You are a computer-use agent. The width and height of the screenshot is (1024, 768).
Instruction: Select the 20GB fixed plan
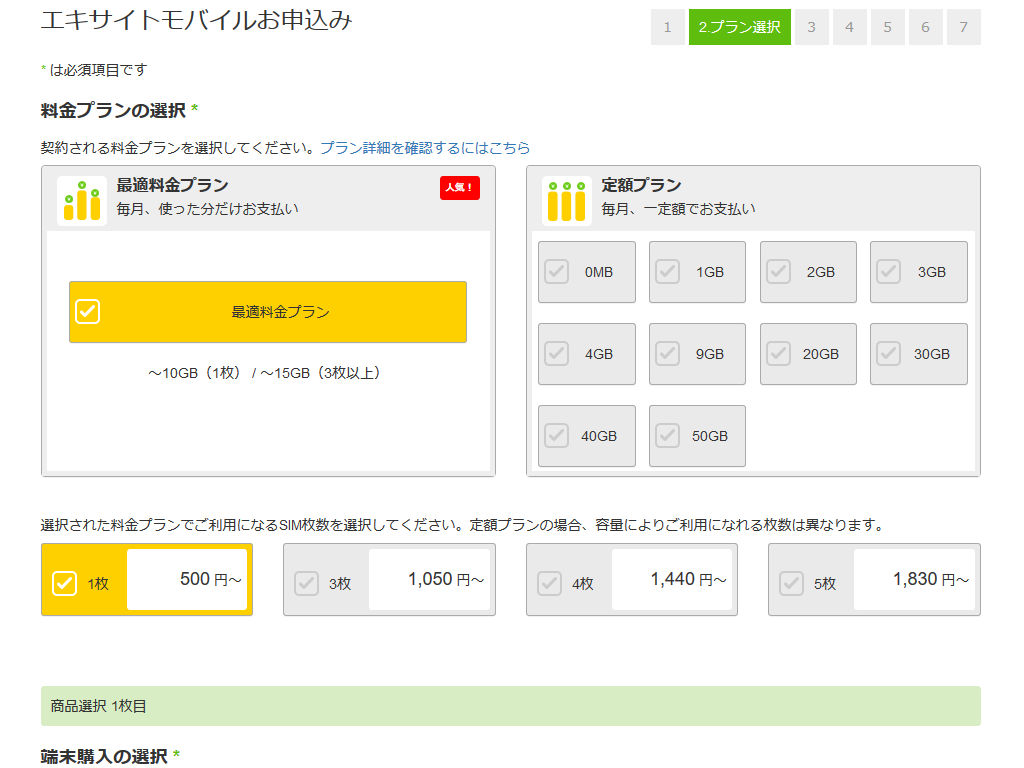click(808, 354)
